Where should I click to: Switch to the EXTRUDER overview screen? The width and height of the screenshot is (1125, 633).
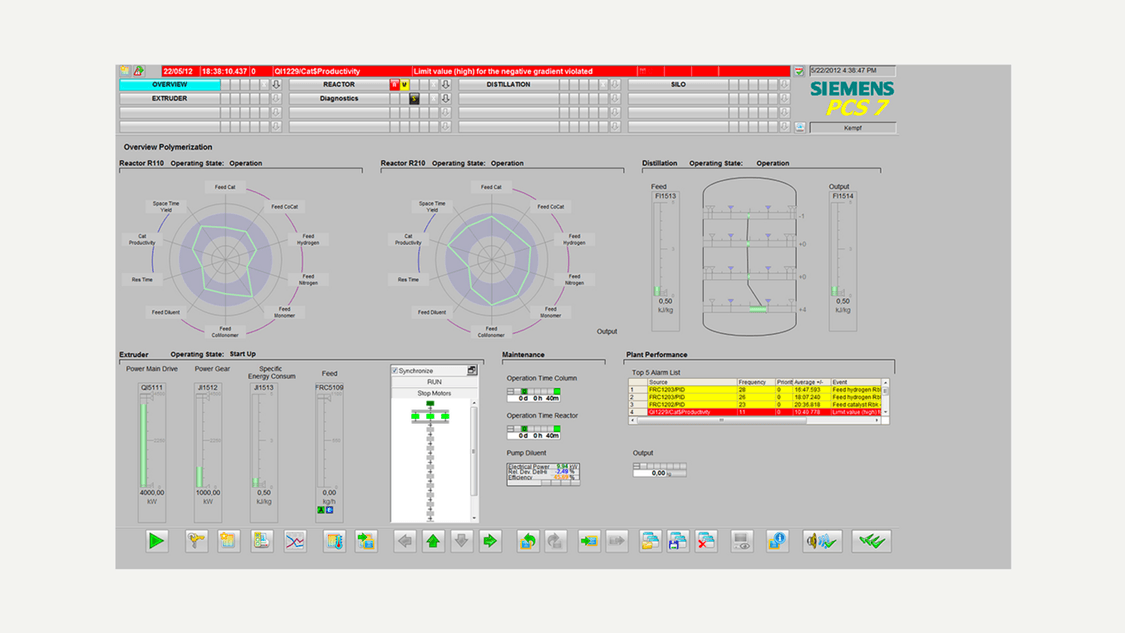tap(172, 98)
